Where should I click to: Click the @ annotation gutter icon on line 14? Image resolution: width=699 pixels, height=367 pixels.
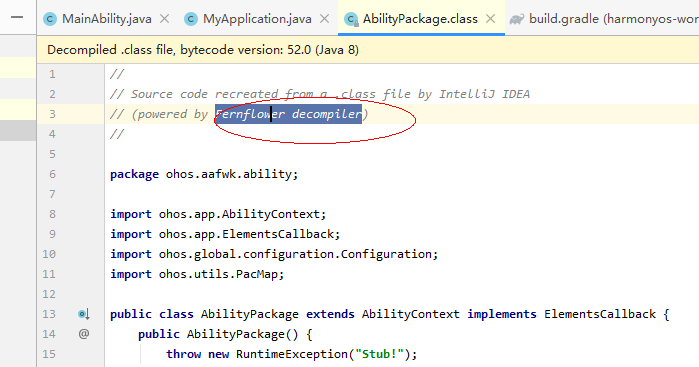click(x=84, y=334)
